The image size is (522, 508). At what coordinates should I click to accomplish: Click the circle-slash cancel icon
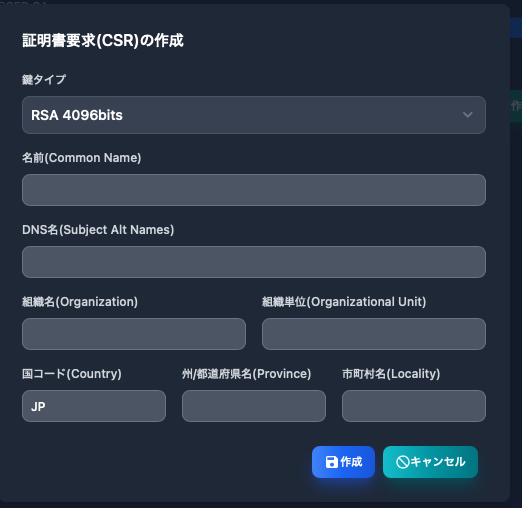coord(402,462)
